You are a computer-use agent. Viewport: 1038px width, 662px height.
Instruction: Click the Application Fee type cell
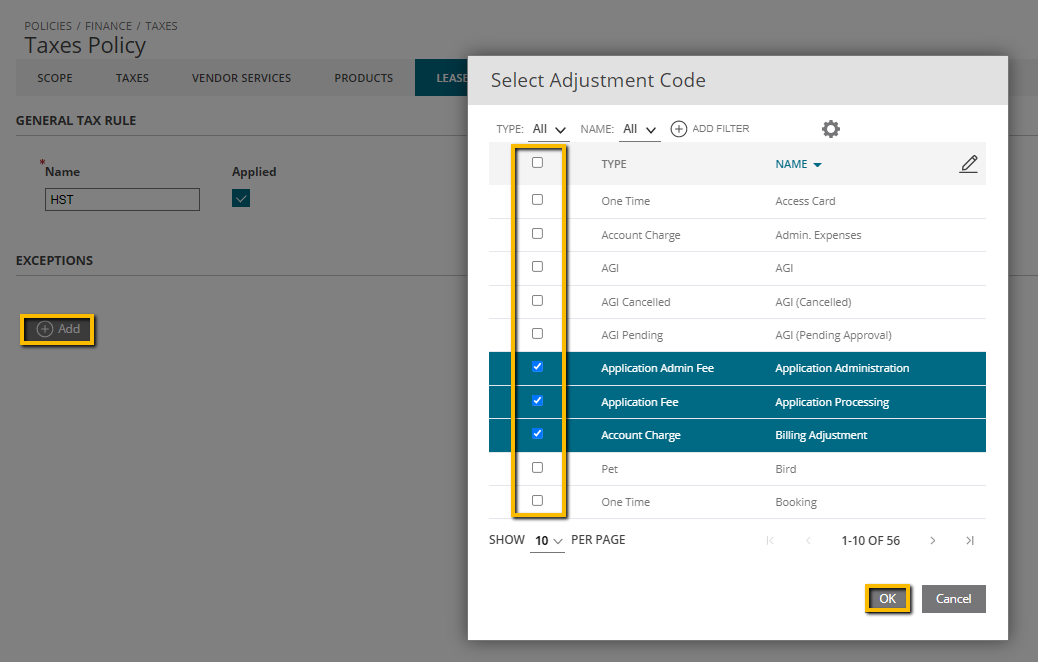[639, 402]
